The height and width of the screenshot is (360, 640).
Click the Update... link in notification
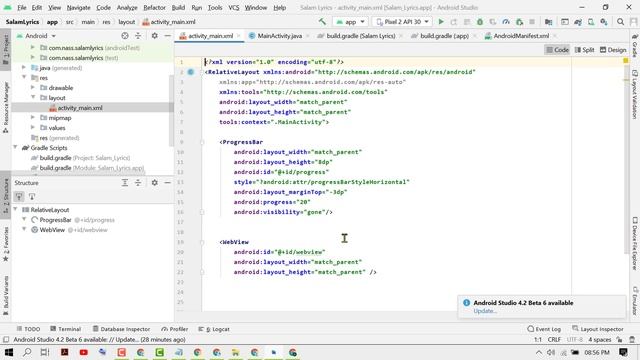(x=485, y=311)
